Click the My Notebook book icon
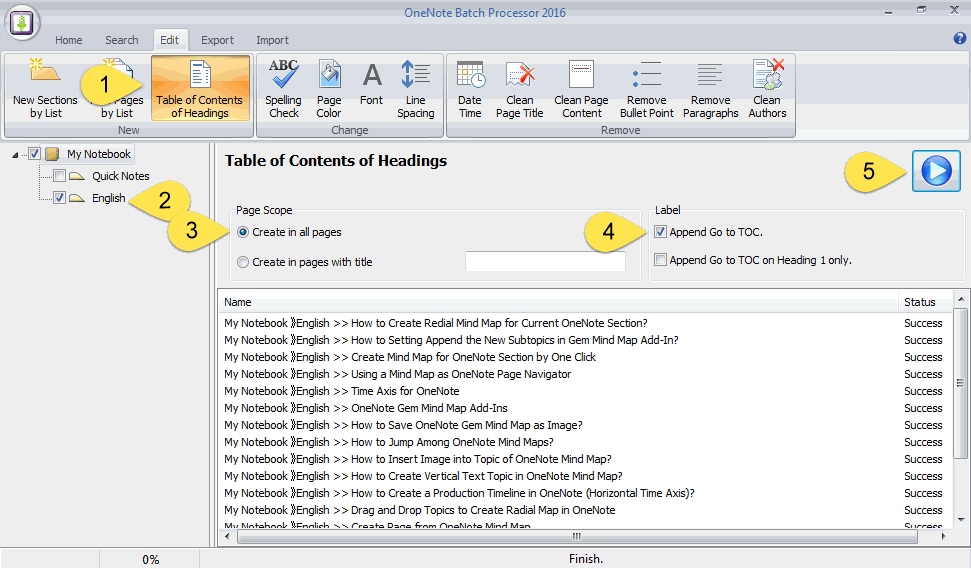Image resolution: width=971 pixels, height=569 pixels. click(x=53, y=154)
